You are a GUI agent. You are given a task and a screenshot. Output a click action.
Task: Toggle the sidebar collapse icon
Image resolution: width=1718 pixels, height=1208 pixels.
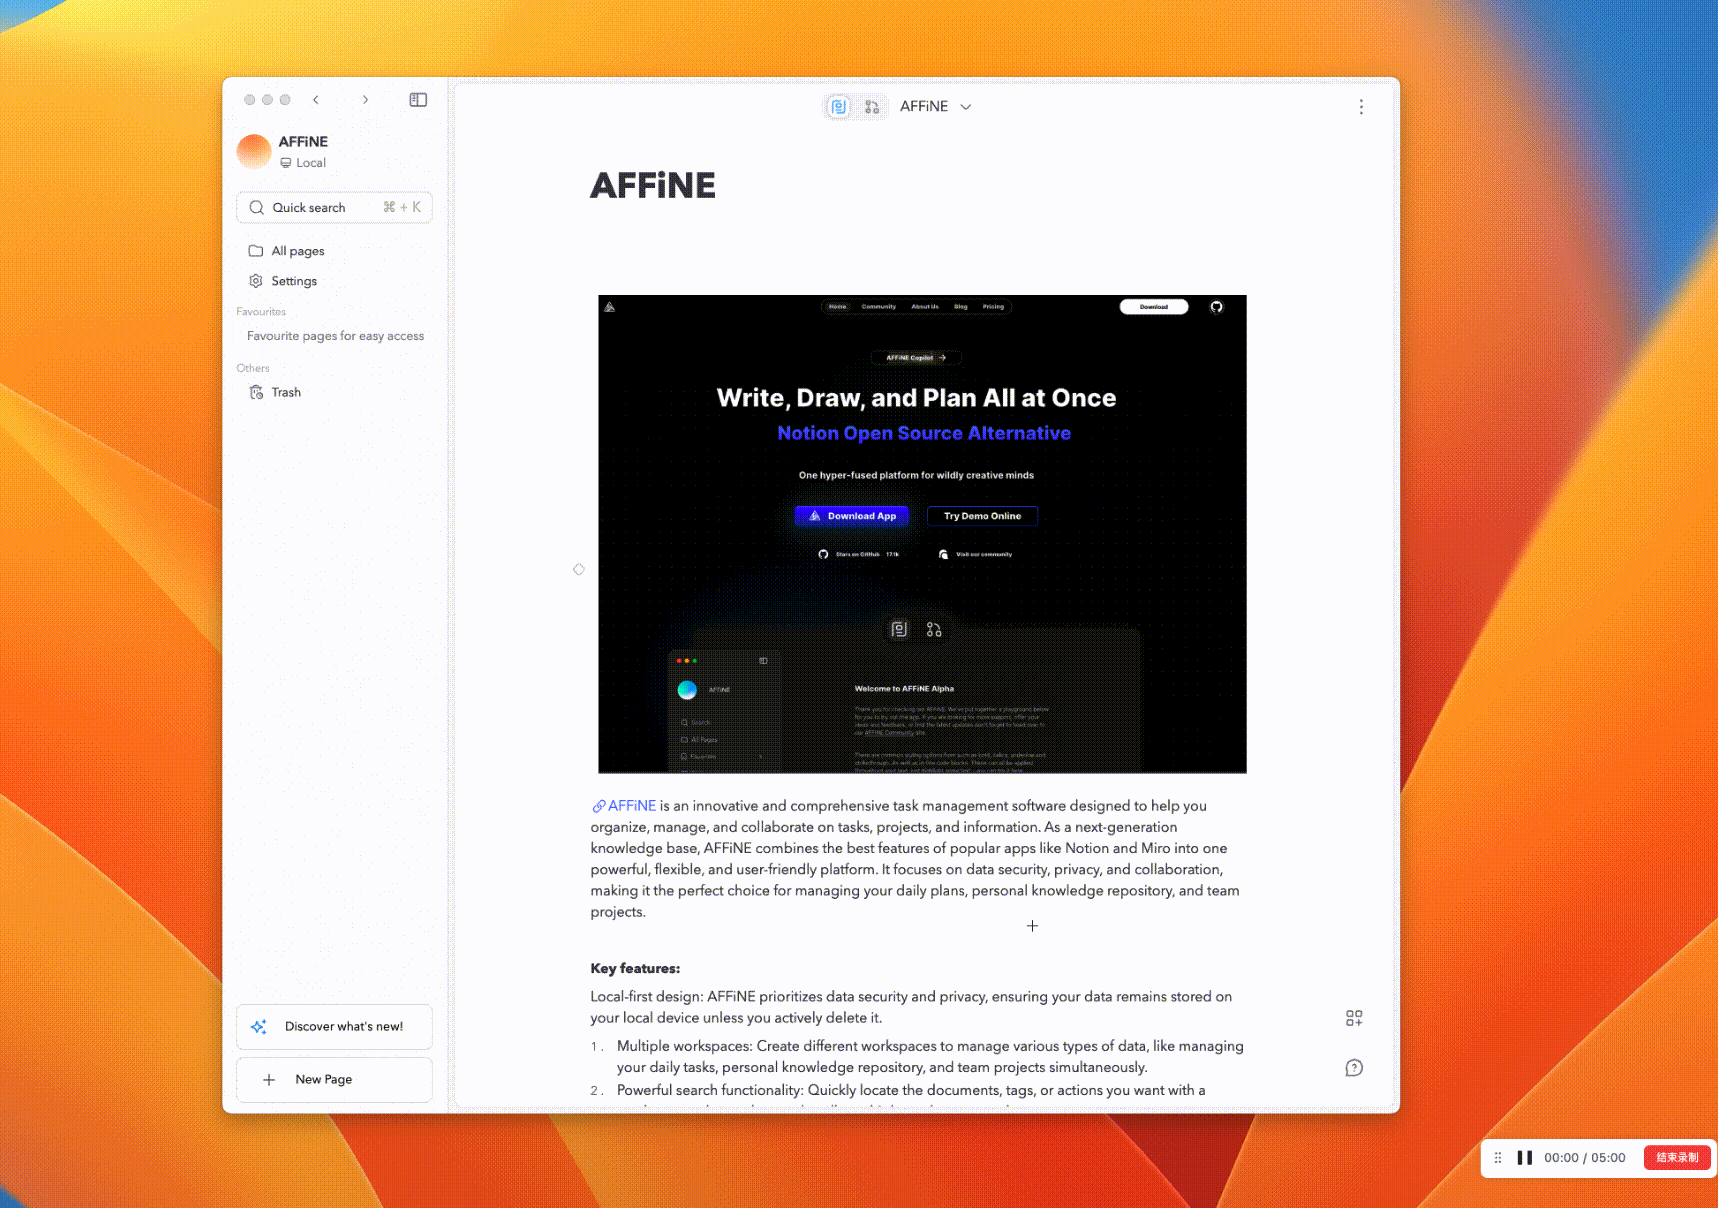pyautogui.click(x=418, y=100)
